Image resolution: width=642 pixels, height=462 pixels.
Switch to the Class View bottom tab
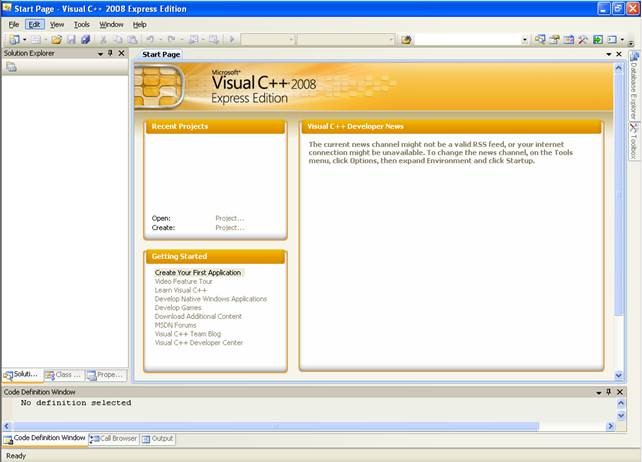tap(64, 375)
